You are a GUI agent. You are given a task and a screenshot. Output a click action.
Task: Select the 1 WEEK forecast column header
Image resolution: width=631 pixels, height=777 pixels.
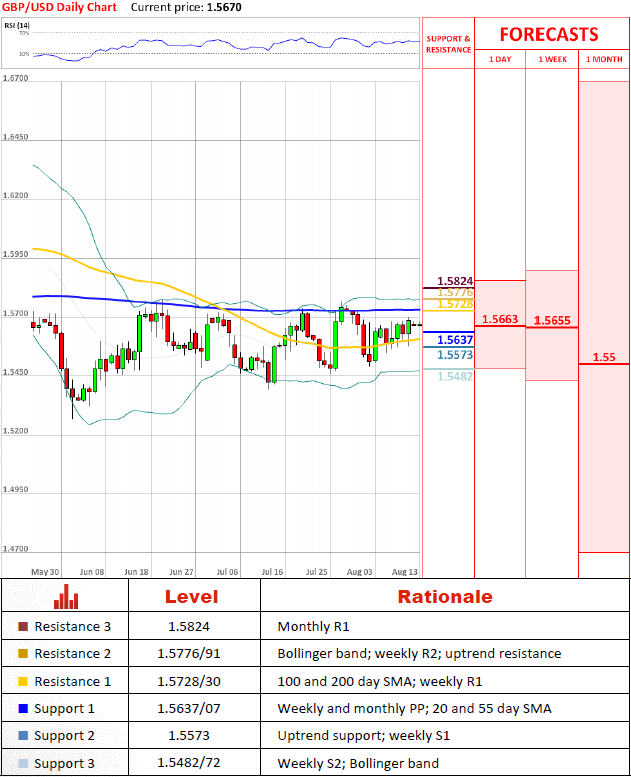pos(552,59)
